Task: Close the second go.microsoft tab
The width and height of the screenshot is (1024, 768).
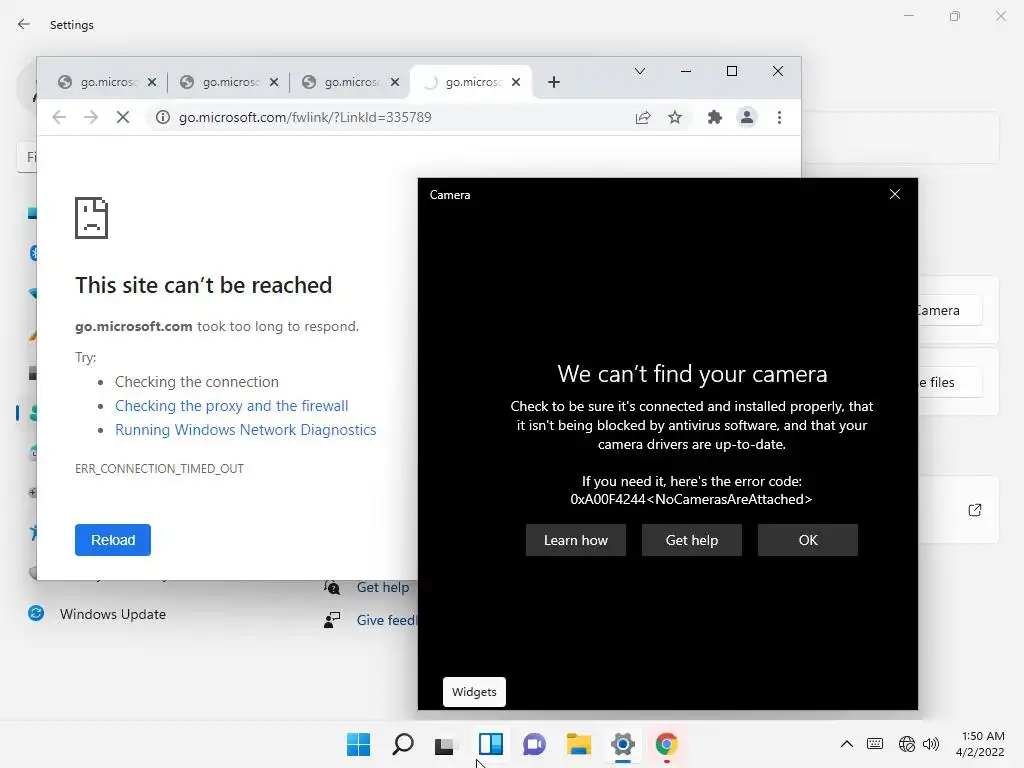Action: [x=274, y=82]
